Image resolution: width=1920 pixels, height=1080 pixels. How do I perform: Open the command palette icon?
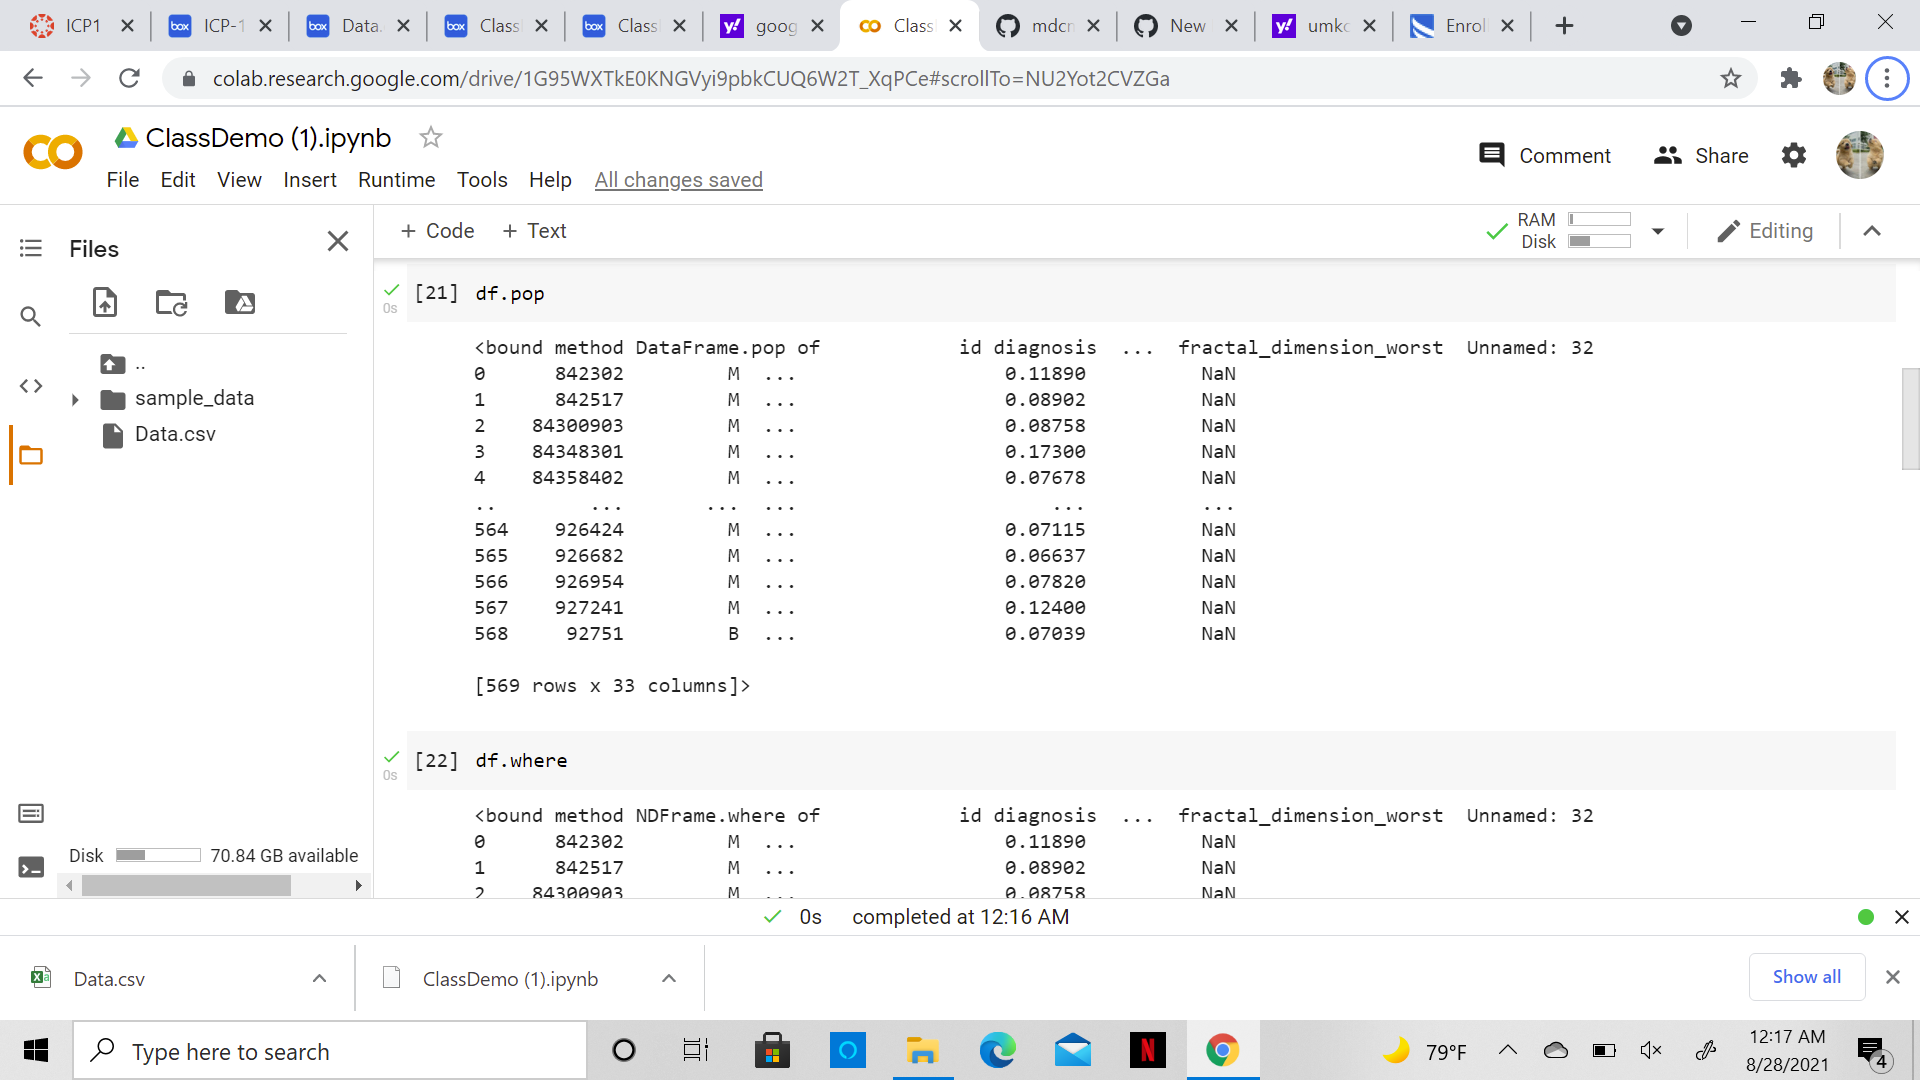[31, 813]
